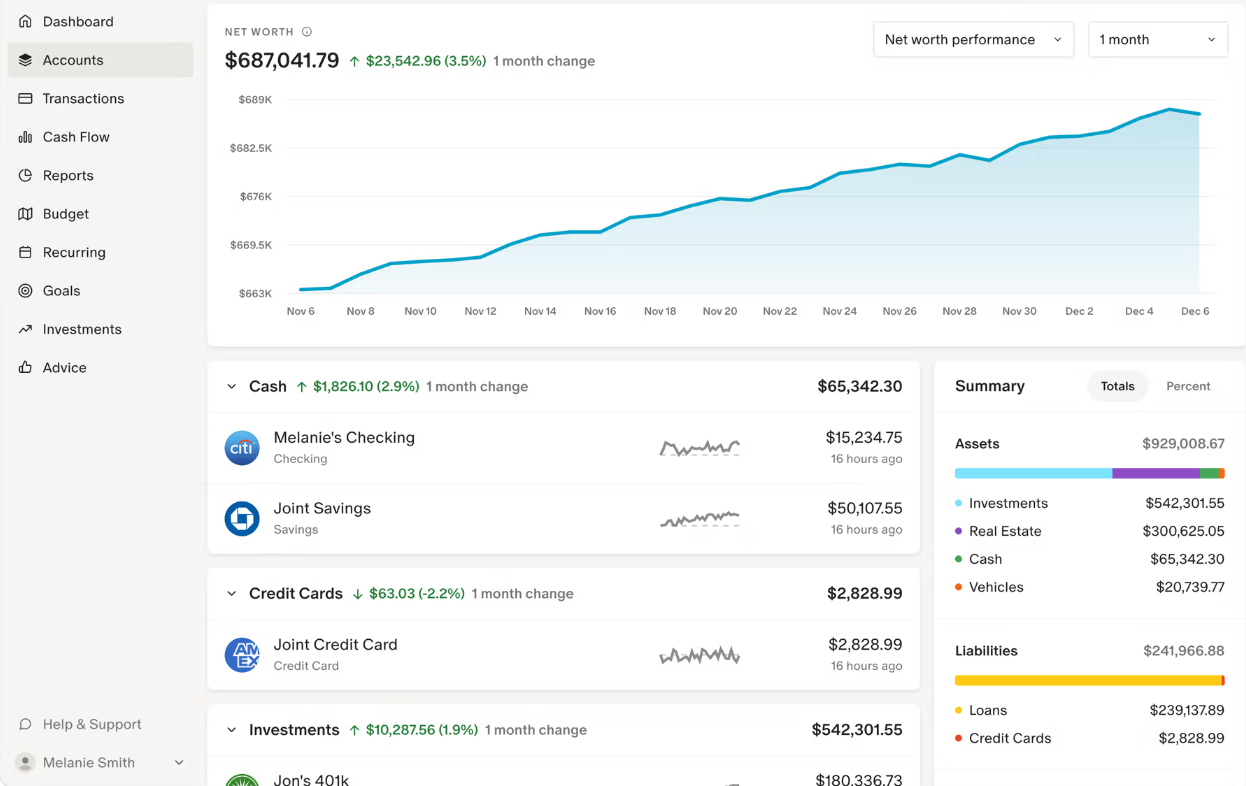Screen dimensions: 1246x786
Task: Click the Advice thumbs-up icon
Action: (x=25, y=368)
